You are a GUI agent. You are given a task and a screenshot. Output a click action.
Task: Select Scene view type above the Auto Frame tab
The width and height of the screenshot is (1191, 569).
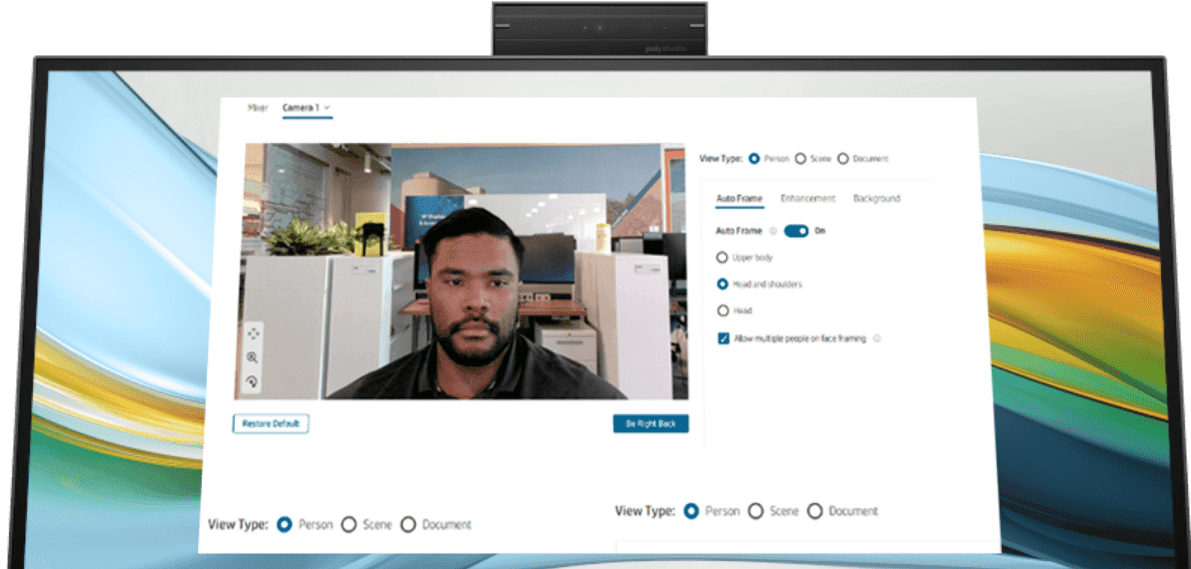point(800,159)
